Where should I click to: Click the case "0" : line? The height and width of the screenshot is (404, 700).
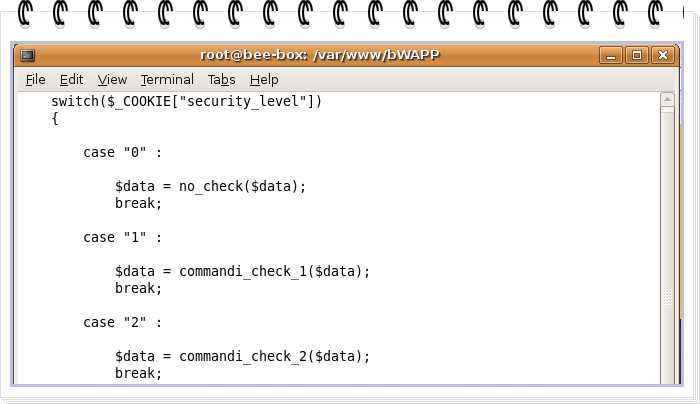[x=122, y=153]
